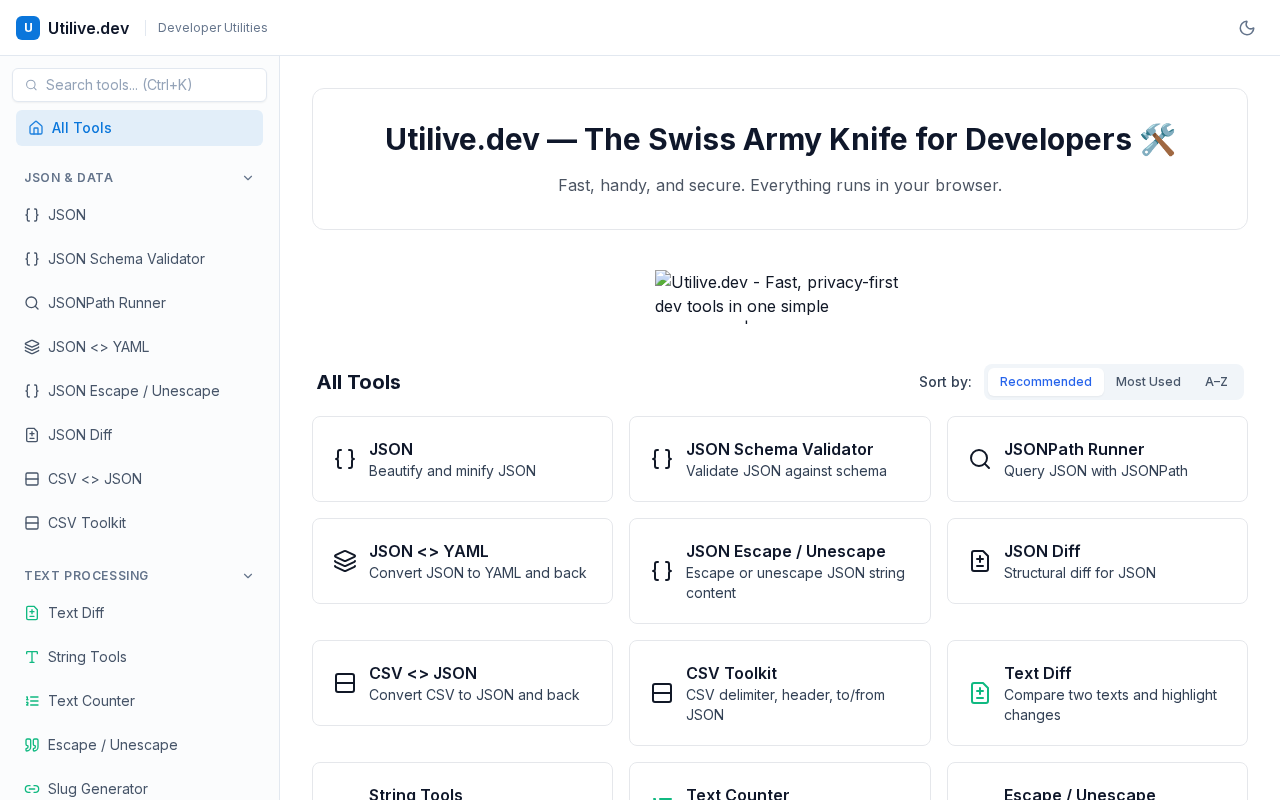This screenshot has width=1280, height=800.
Task: Collapse the Text Processing section
Action: point(248,576)
